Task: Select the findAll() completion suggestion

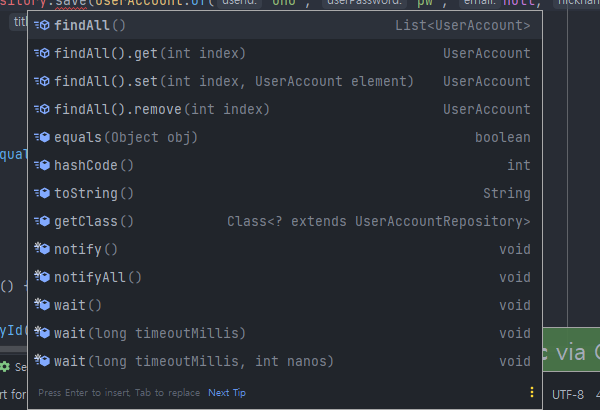Action: pos(285,25)
